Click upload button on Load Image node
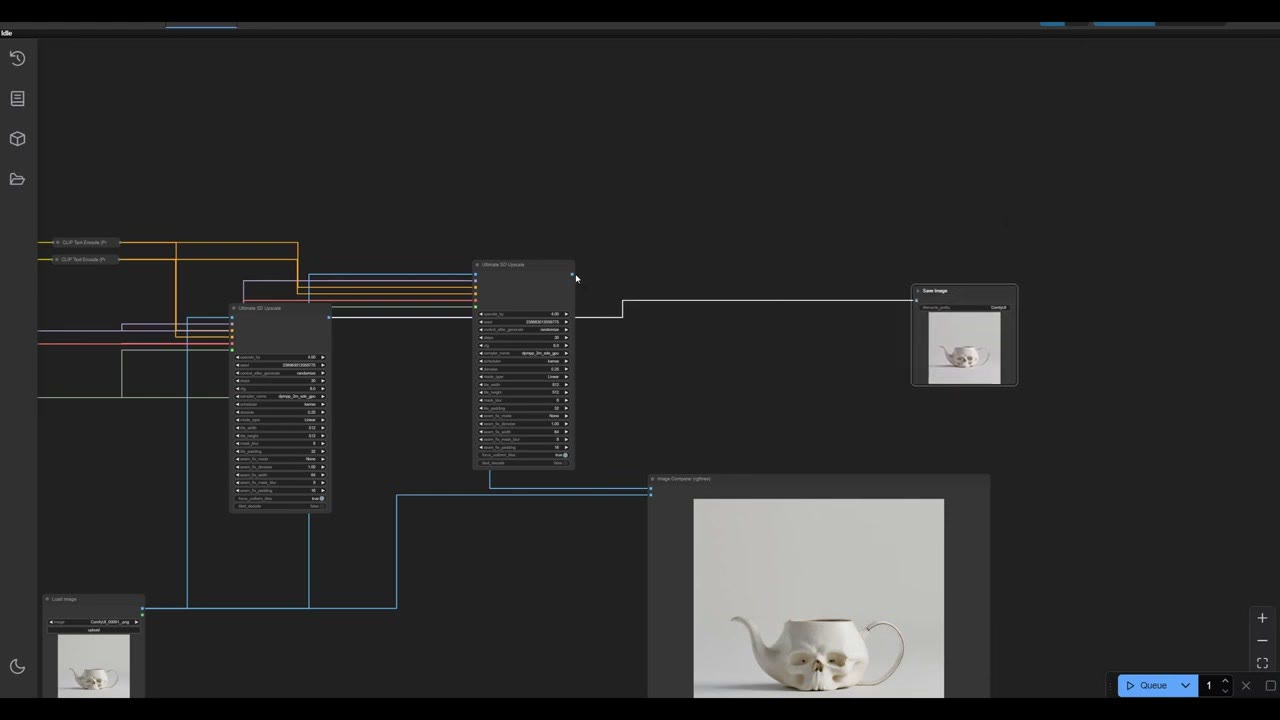Image resolution: width=1280 pixels, height=720 pixels. 94,630
